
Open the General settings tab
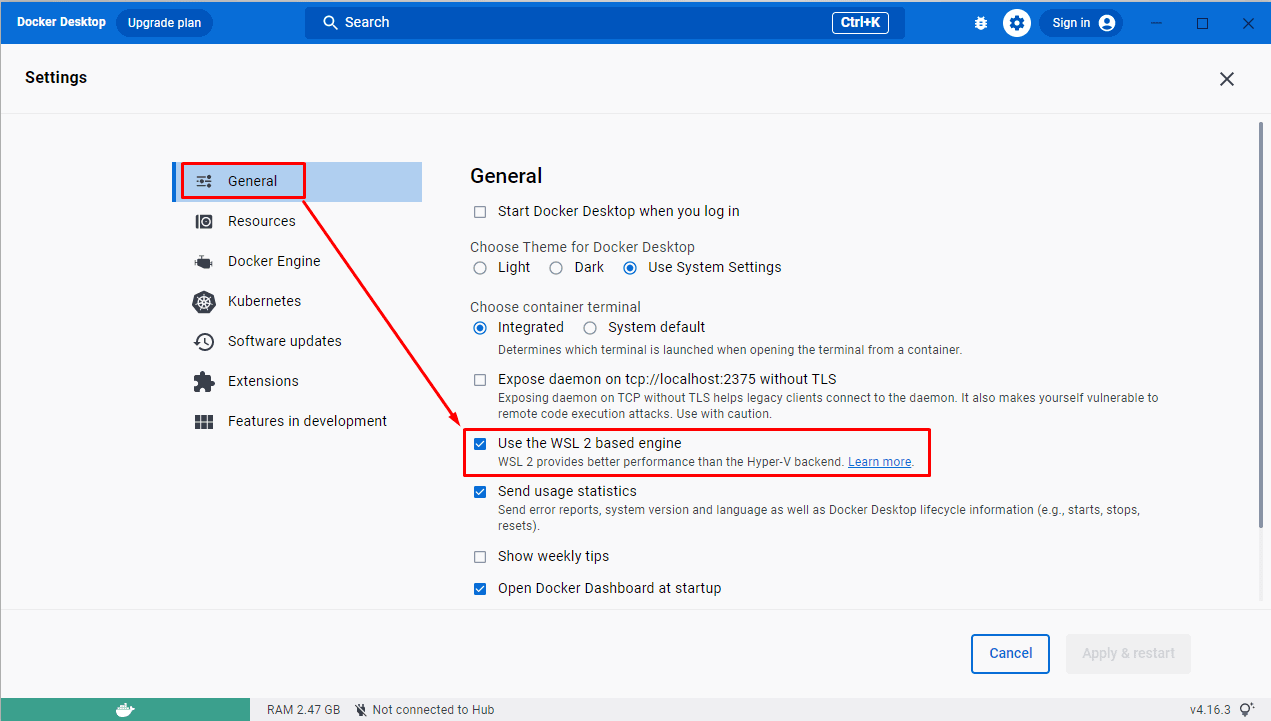point(297,181)
